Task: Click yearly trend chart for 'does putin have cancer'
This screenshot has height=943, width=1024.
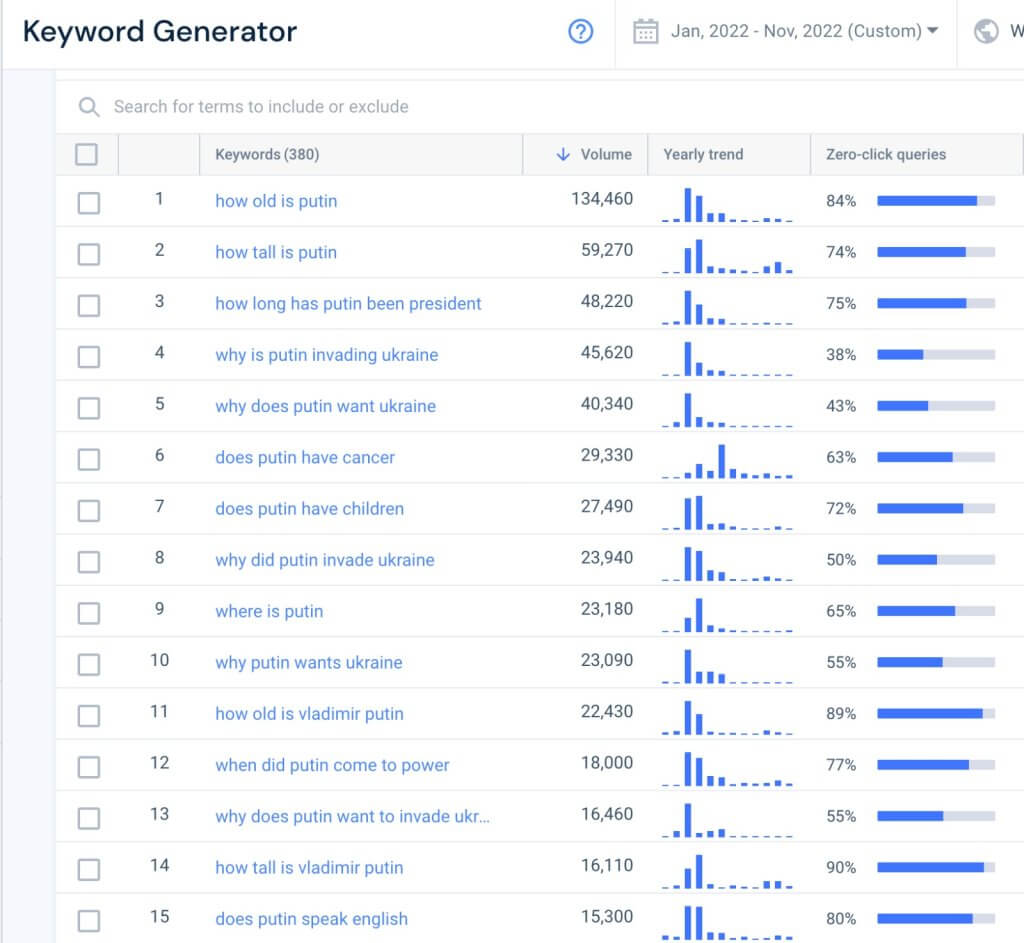Action: 727,460
